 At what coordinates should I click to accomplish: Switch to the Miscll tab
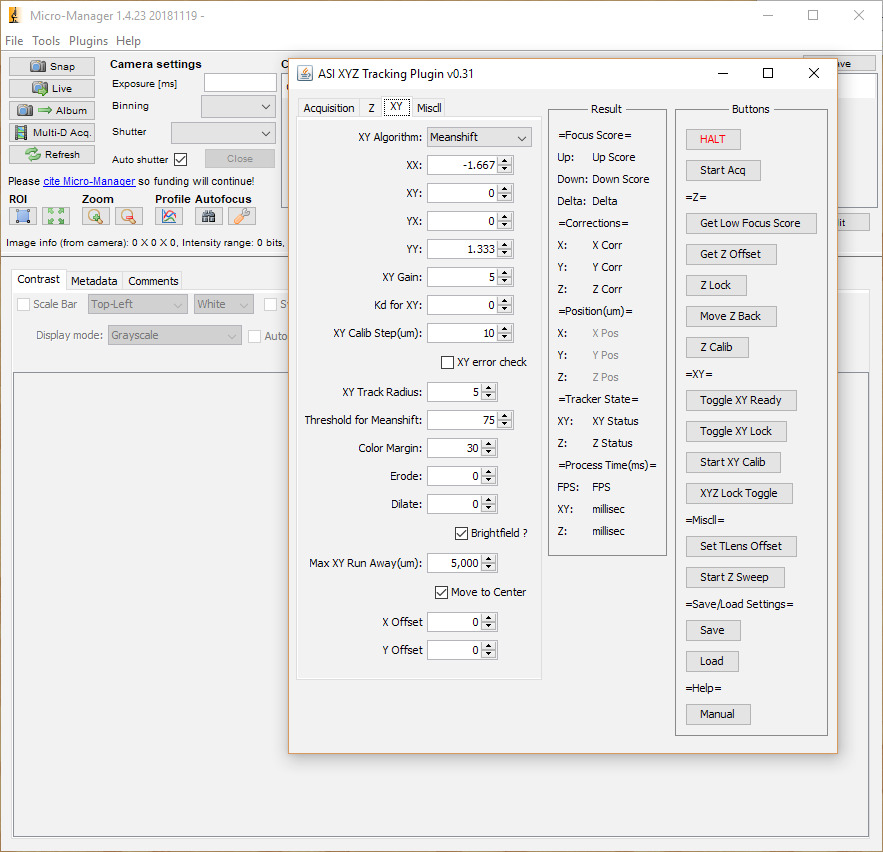coord(429,108)
